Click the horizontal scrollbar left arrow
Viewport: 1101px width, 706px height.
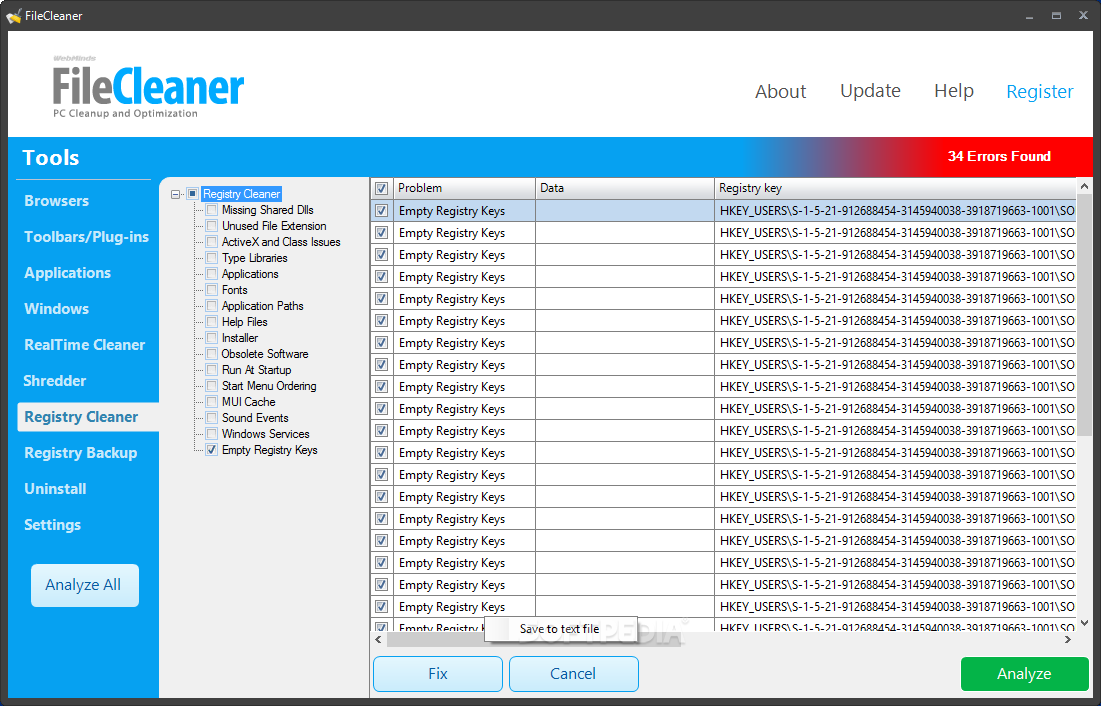coord(378,640)
